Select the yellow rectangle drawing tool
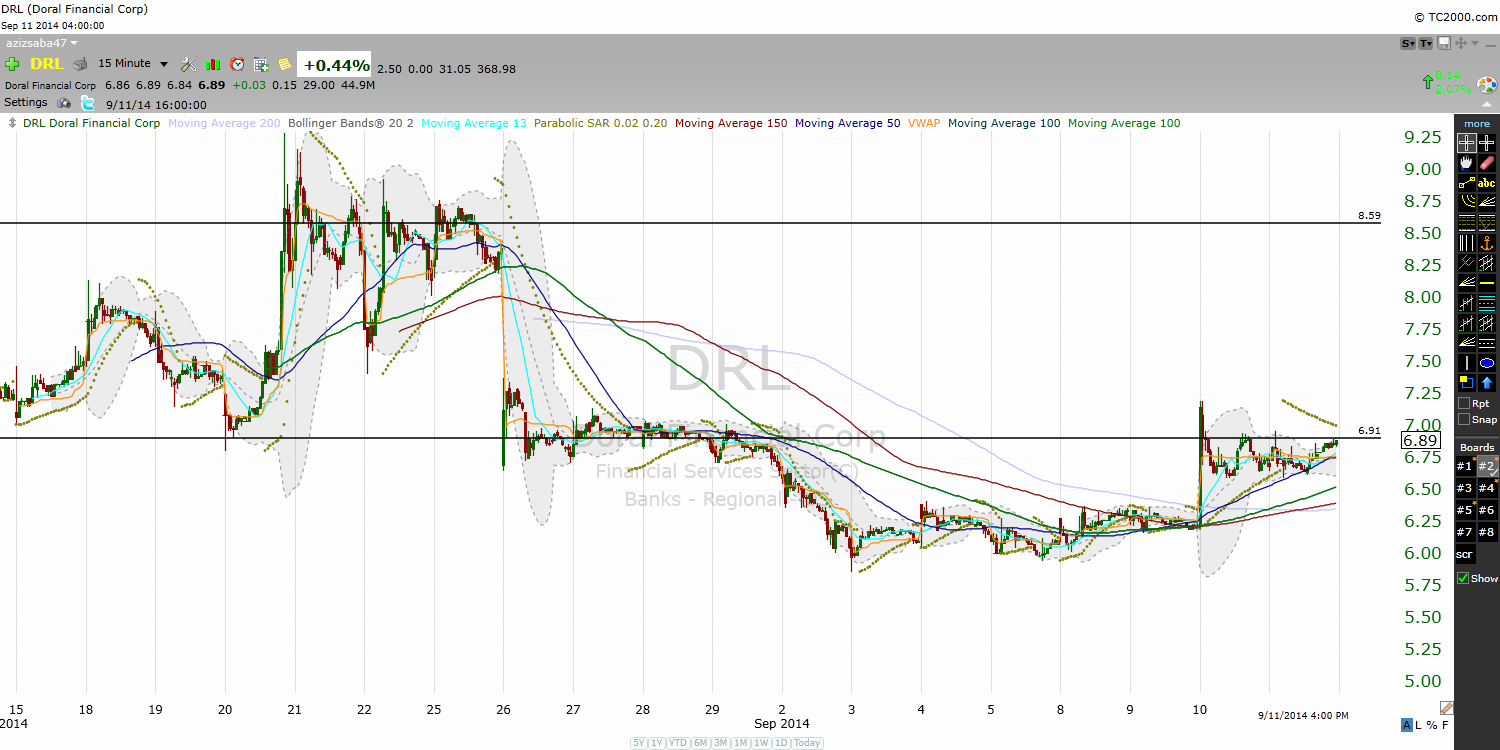Screen dimensions: 1500x750 click(x=1467, y=382)
